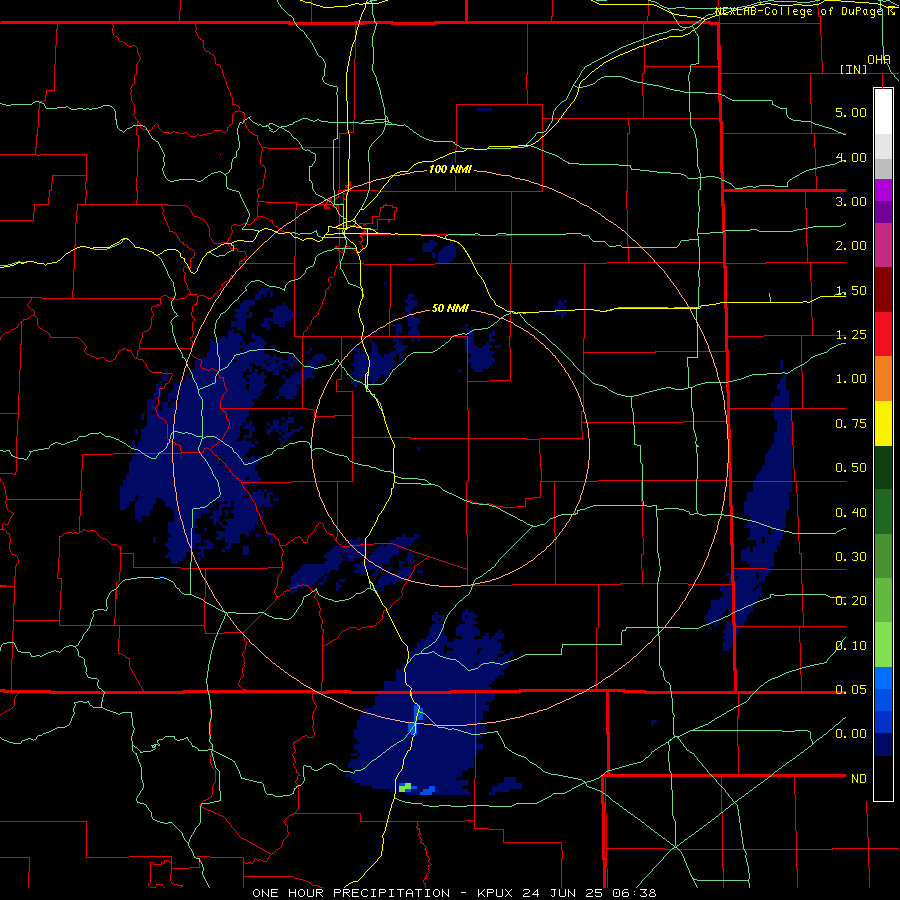Viewport: 900px width, 900px height.
Task: Pick the lime green swatch beside 0.10
Action: pyautogui.click(x=883, y=645)
